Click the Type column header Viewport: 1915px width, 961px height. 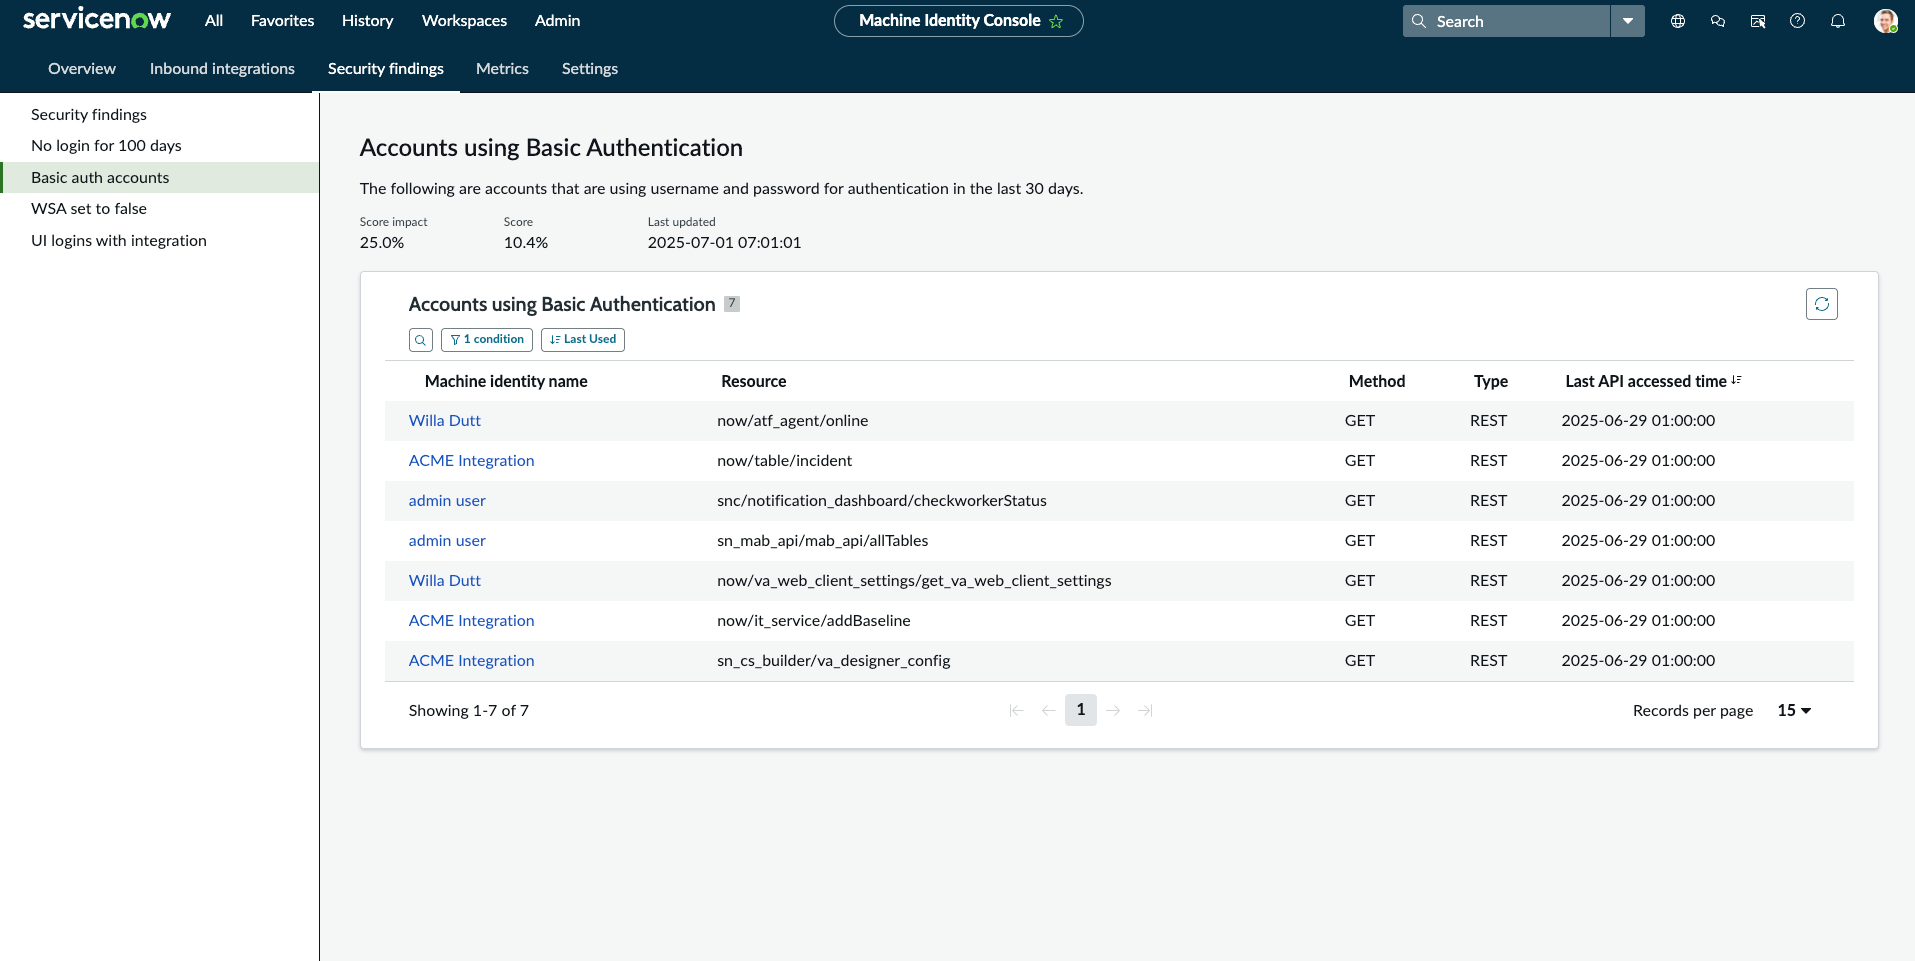tap(1491, 381)
